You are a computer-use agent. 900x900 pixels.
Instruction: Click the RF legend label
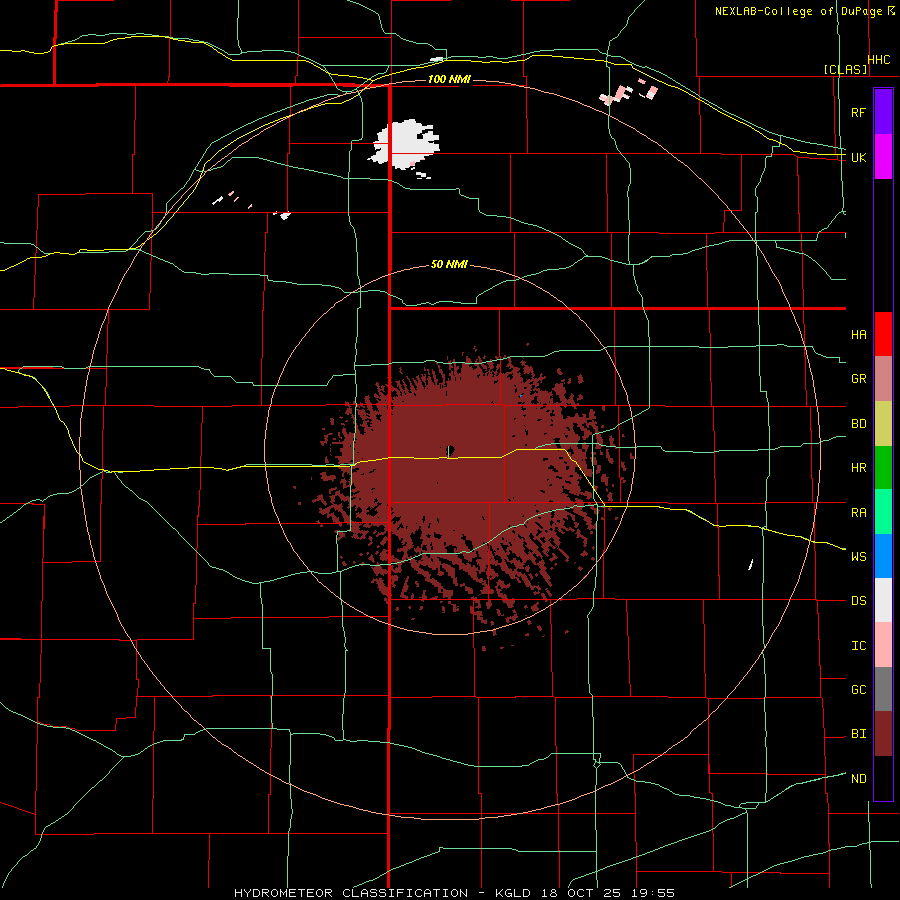click(x=858, y=112)
